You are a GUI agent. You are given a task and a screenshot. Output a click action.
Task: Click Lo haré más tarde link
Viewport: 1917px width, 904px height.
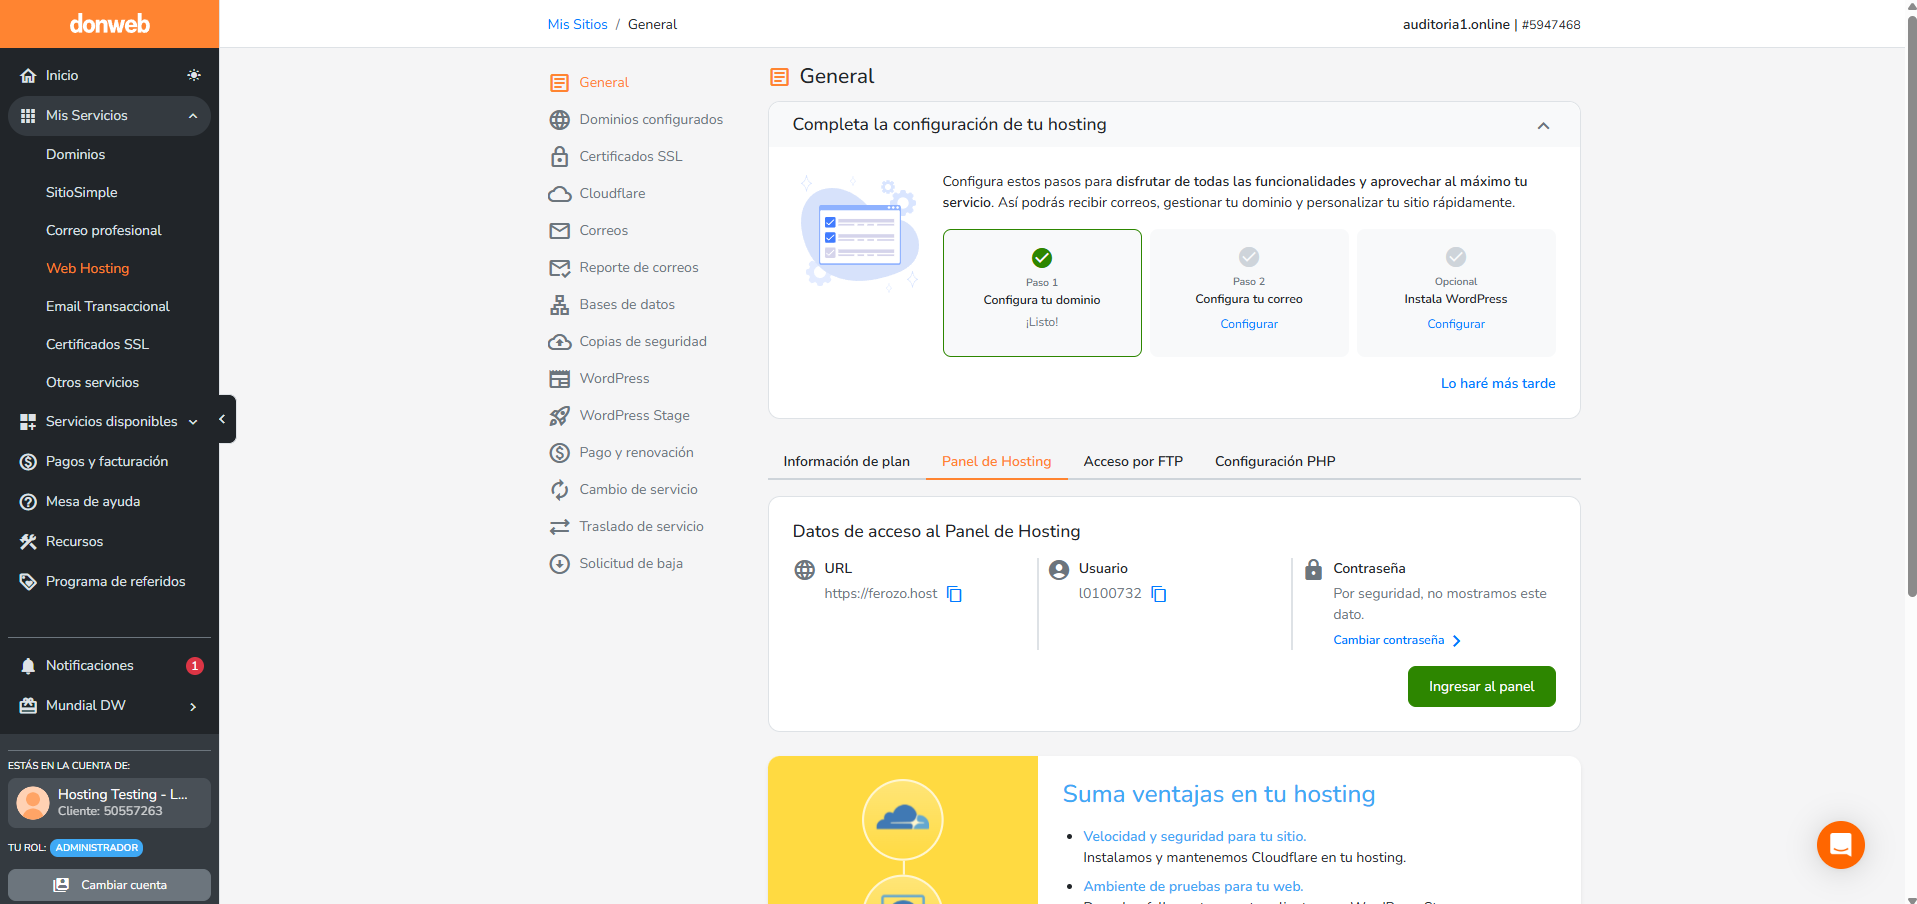[x=1498, y=383]
